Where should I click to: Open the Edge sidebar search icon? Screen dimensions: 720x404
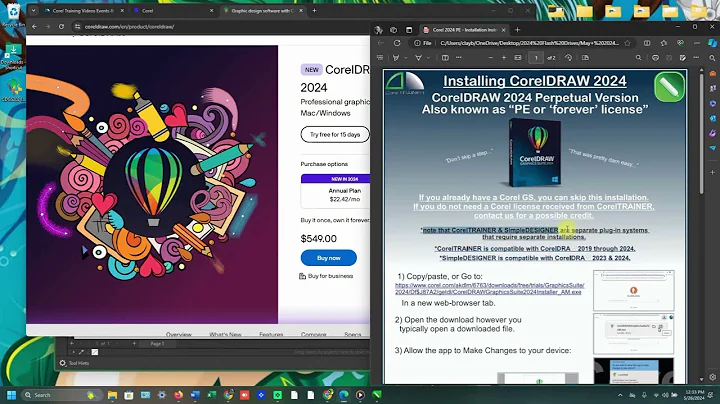713,58
